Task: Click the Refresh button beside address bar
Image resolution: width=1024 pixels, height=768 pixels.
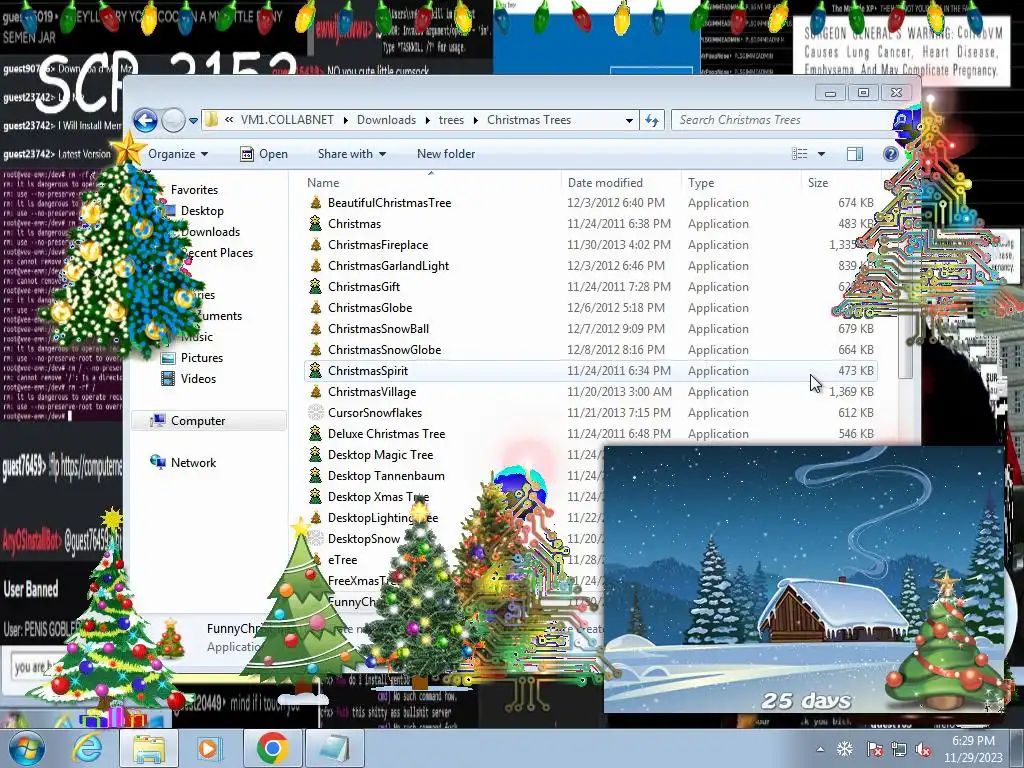Action: coord(652,120)
